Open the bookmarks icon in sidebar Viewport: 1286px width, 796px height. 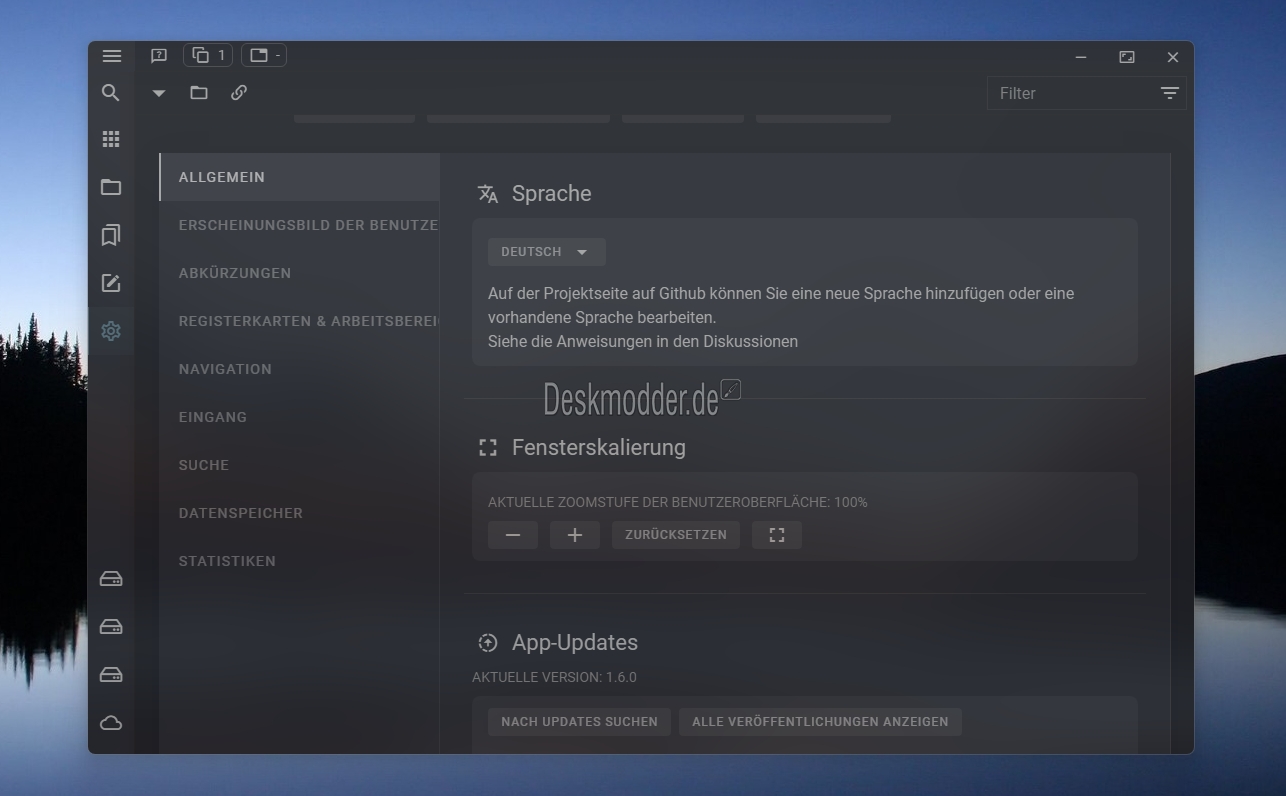point(111,235)
